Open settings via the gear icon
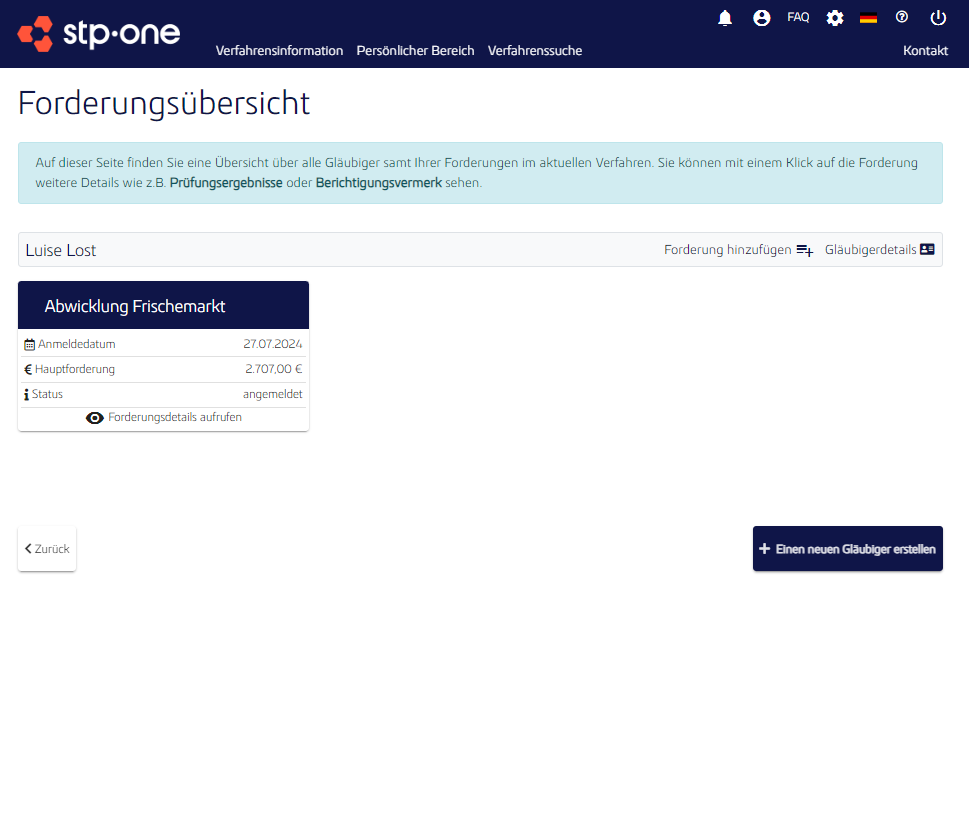969x820 pixels. coord(835,17)
